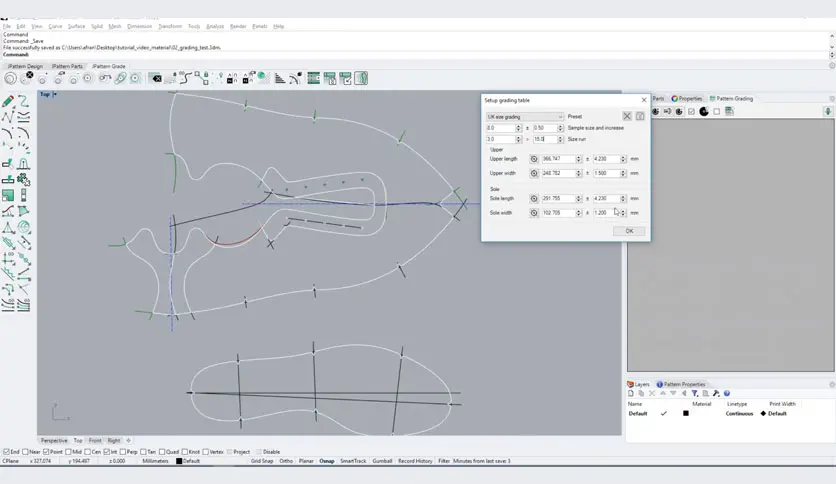Image resolution: width=836 pixels, height=484 pixels.
Task: Click the green download arrow in Pattern Grading panel
Action: (x=827, y=111)
